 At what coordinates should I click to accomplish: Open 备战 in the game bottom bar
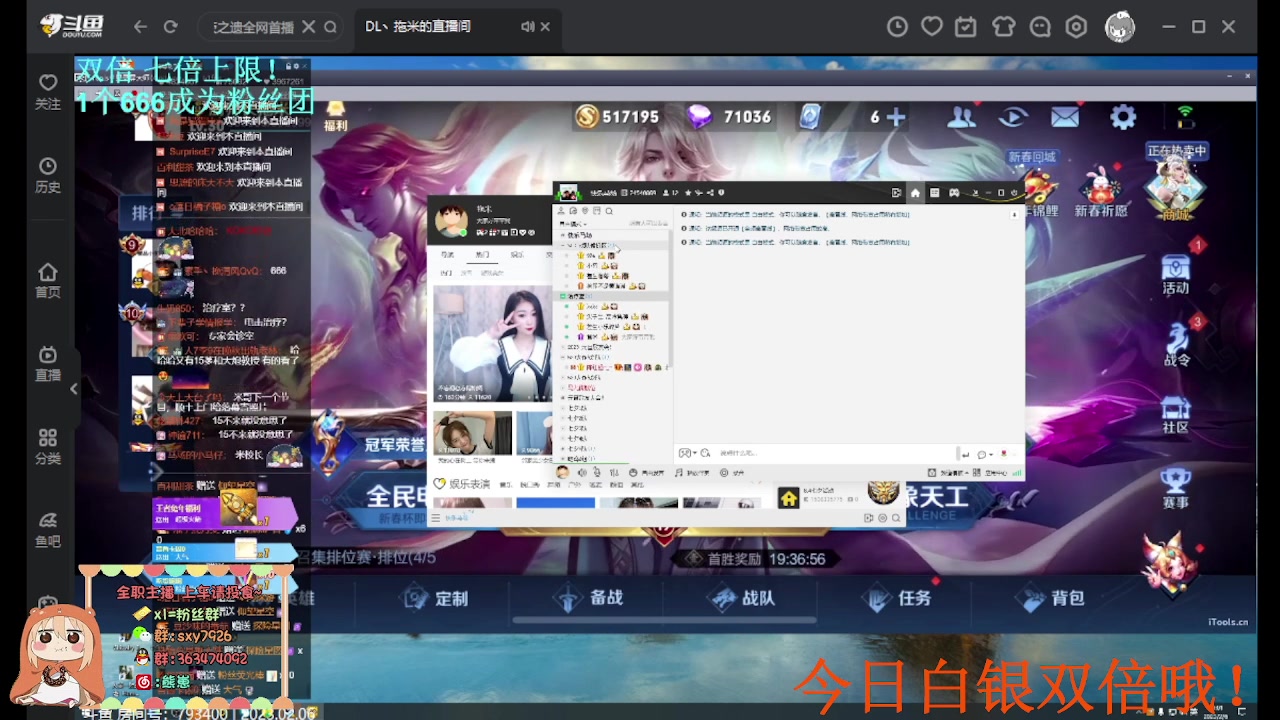coord(590,598)
